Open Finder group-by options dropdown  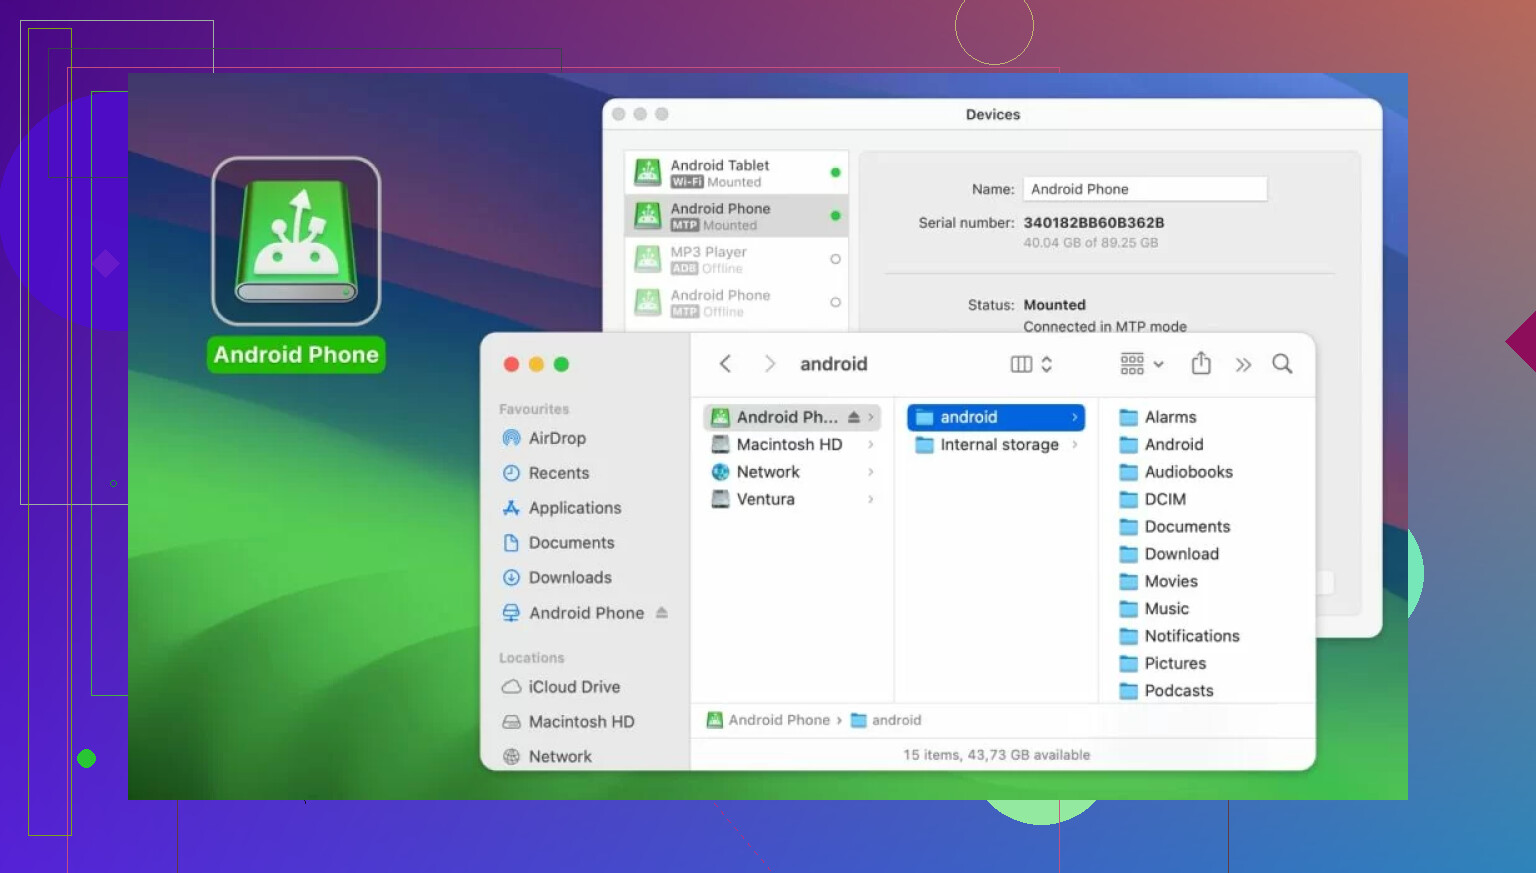(x=1141, y=364)
